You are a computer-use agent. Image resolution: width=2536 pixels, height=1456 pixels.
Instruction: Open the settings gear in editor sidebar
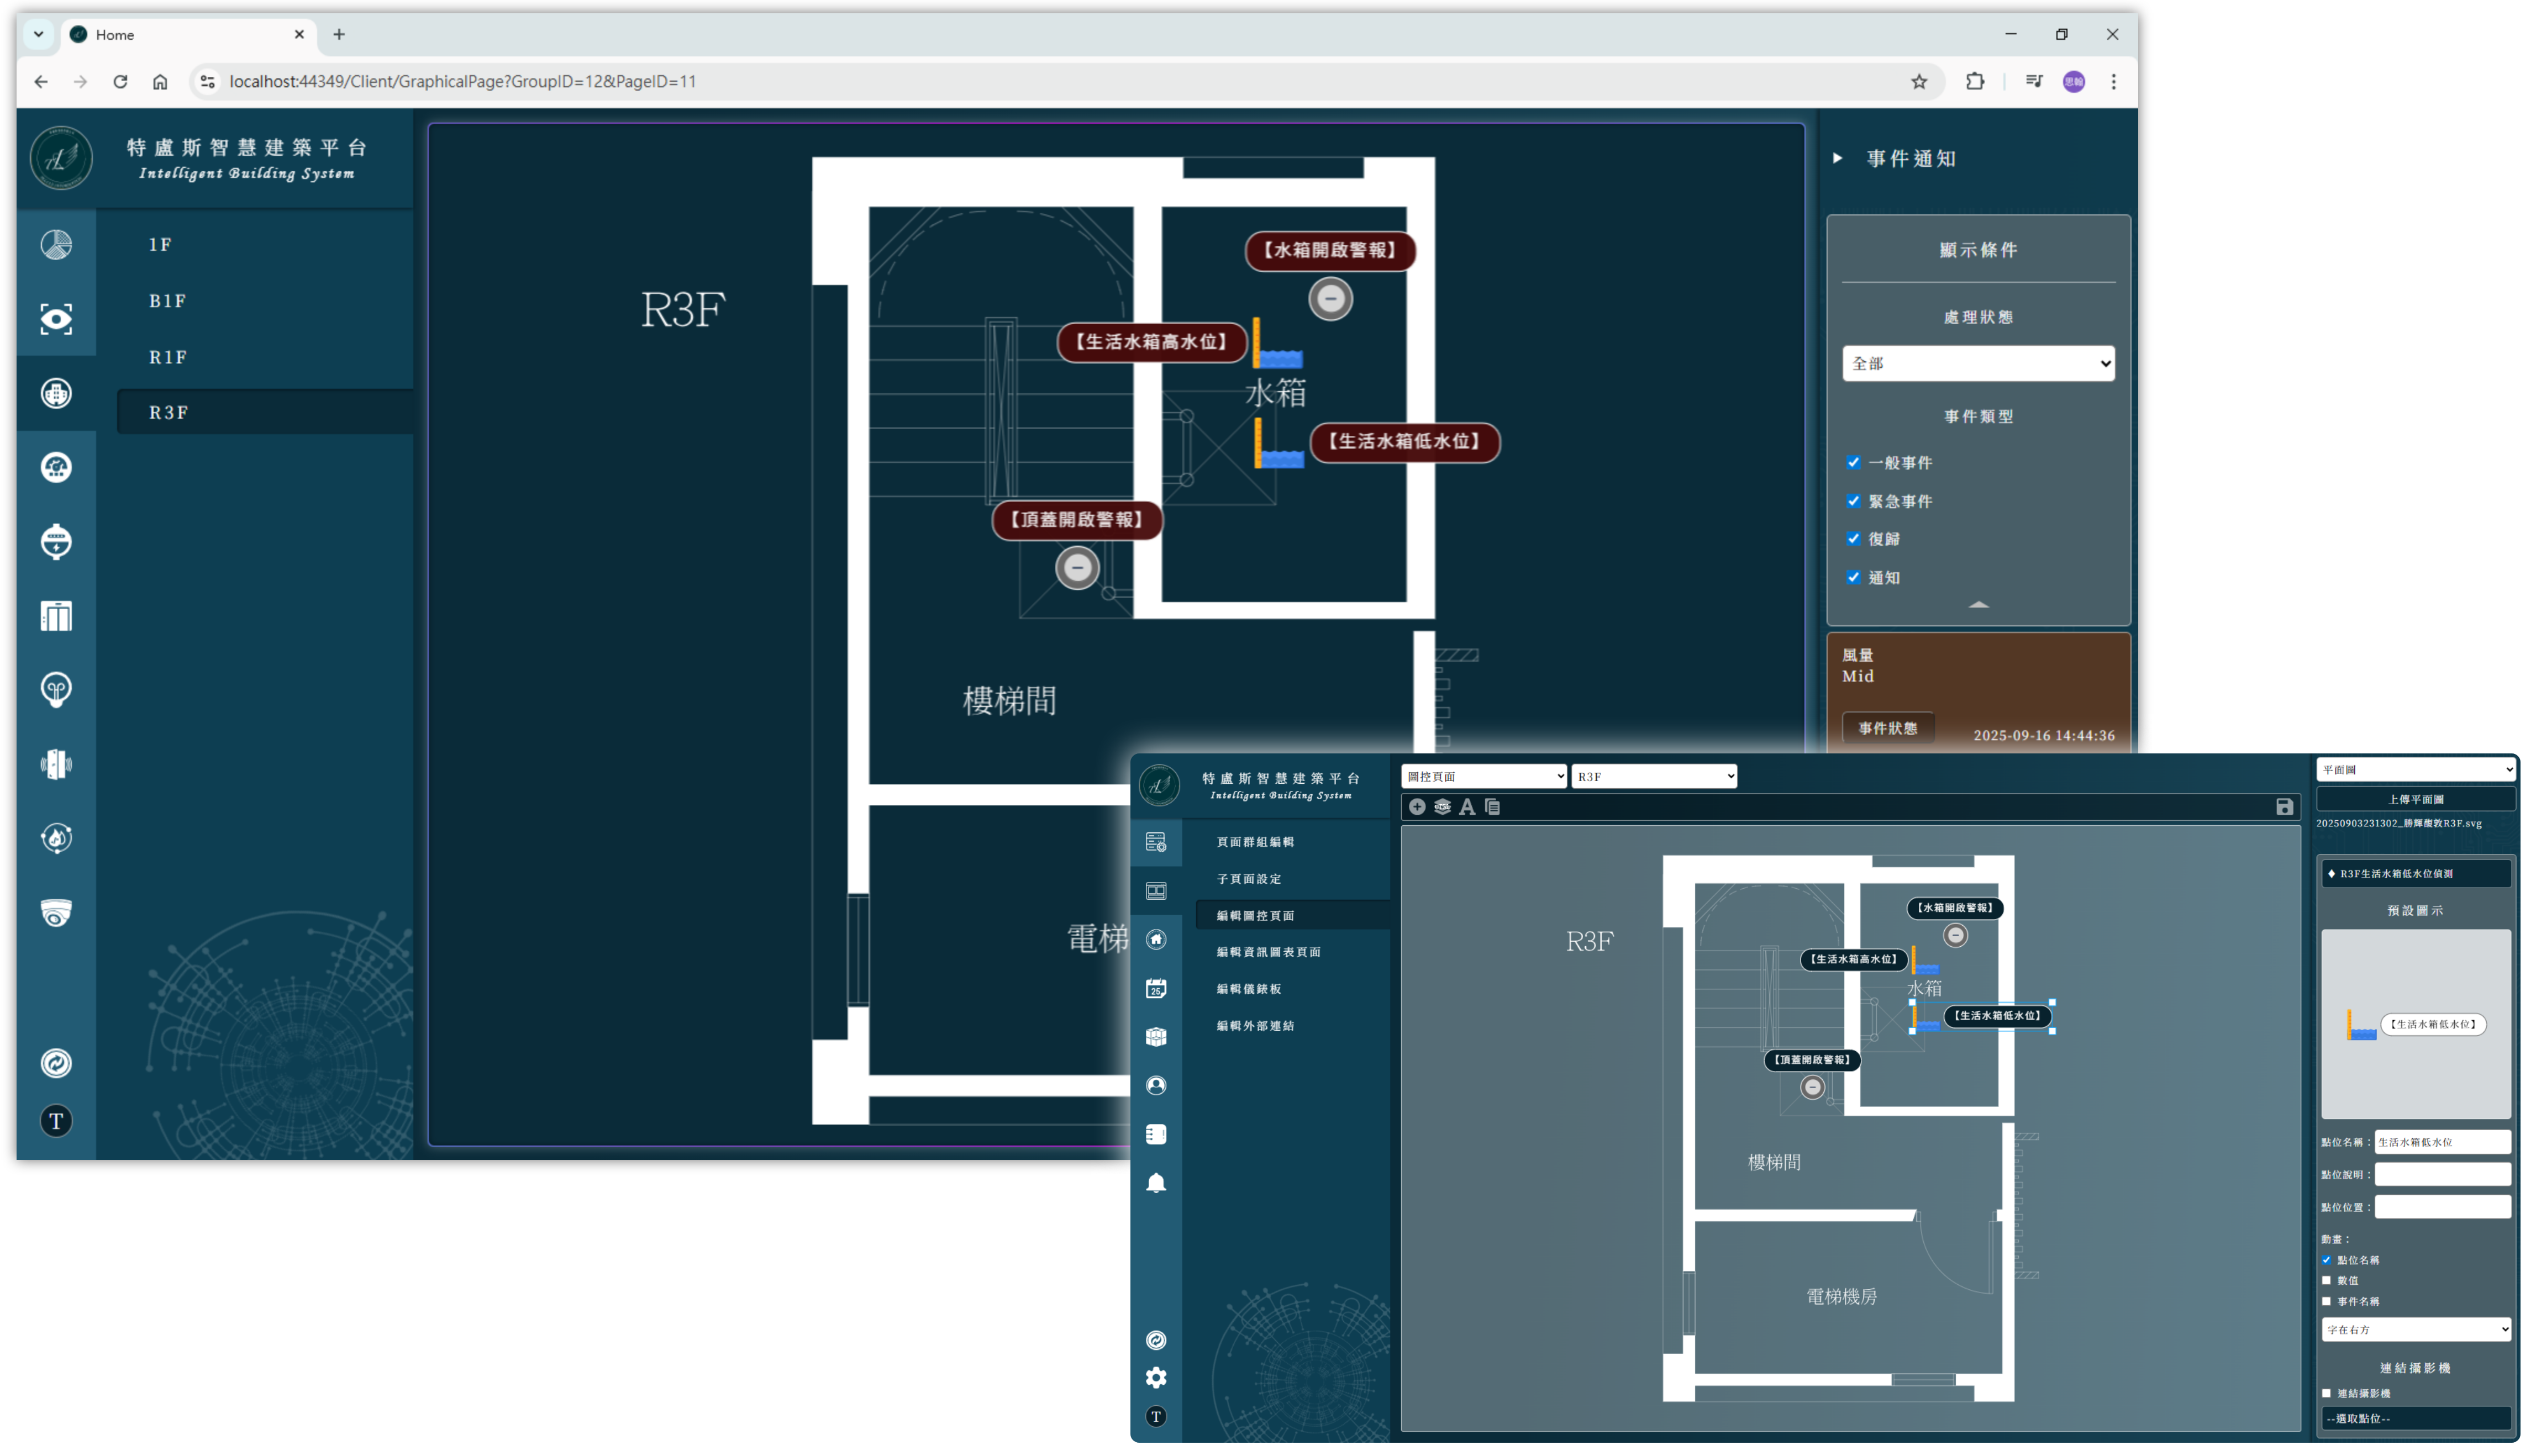click(1156, 1377)
